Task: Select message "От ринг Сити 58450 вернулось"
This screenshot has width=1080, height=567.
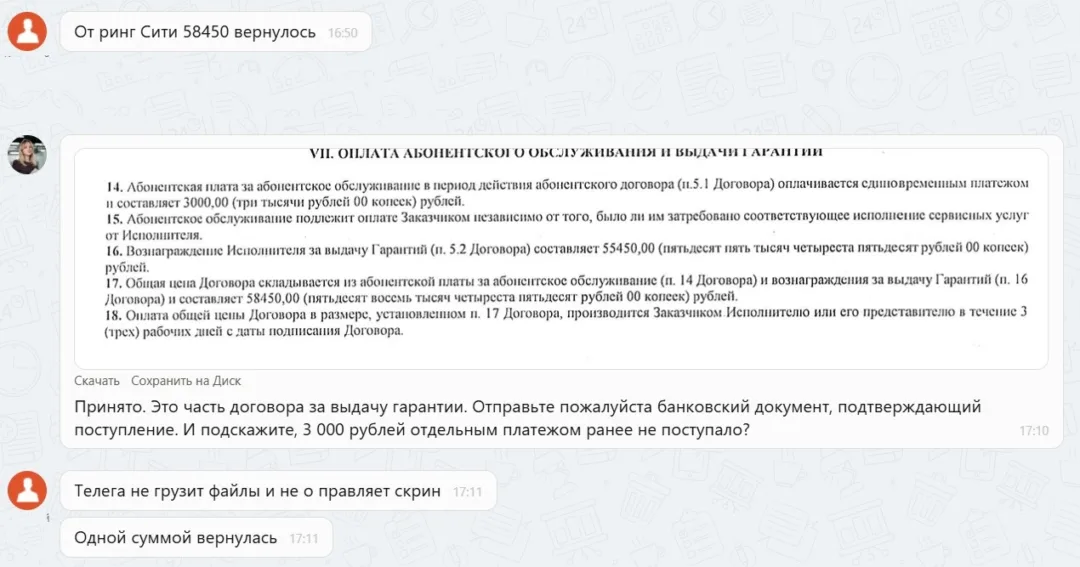Action: tap(216, 32)
